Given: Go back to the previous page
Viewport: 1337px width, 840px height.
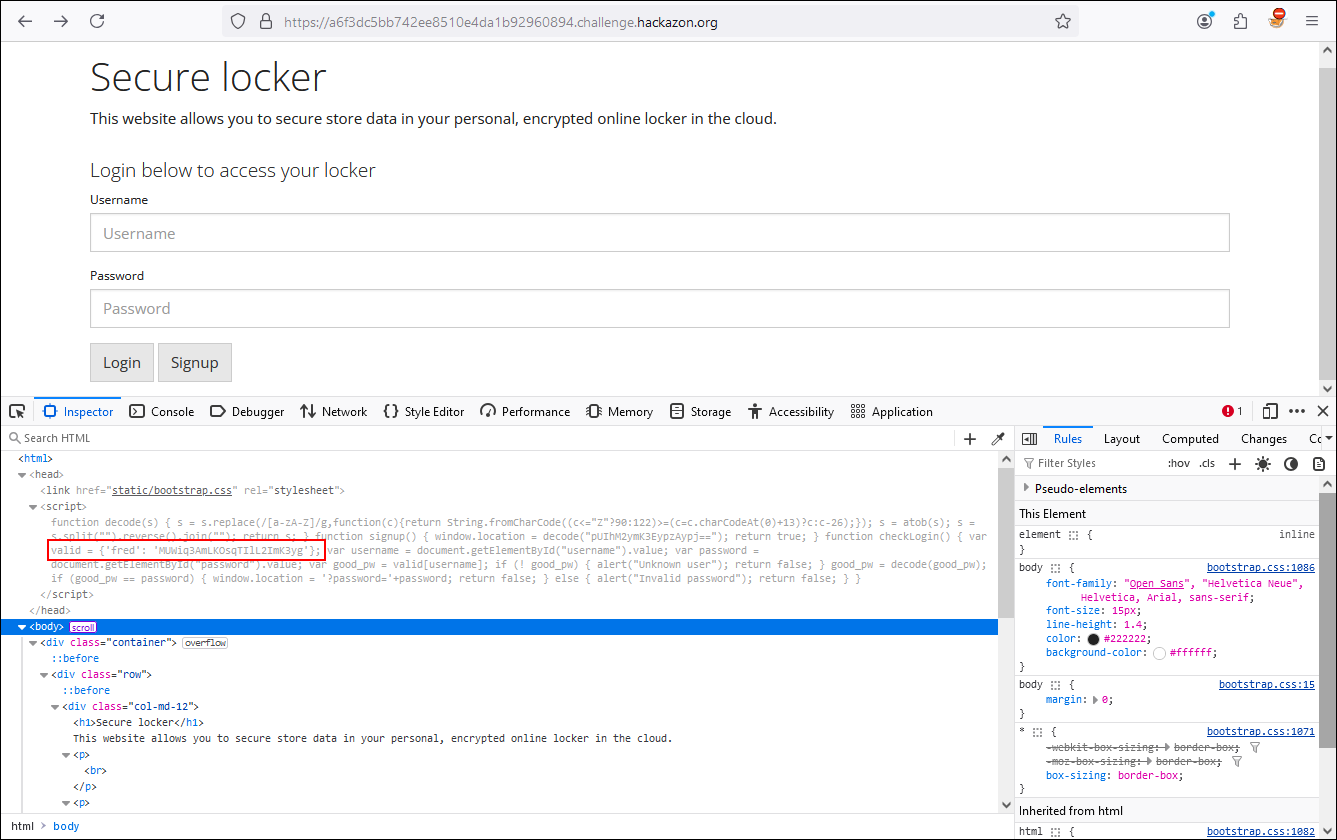Looking at the screenshot, I should (x=25, y=21).
